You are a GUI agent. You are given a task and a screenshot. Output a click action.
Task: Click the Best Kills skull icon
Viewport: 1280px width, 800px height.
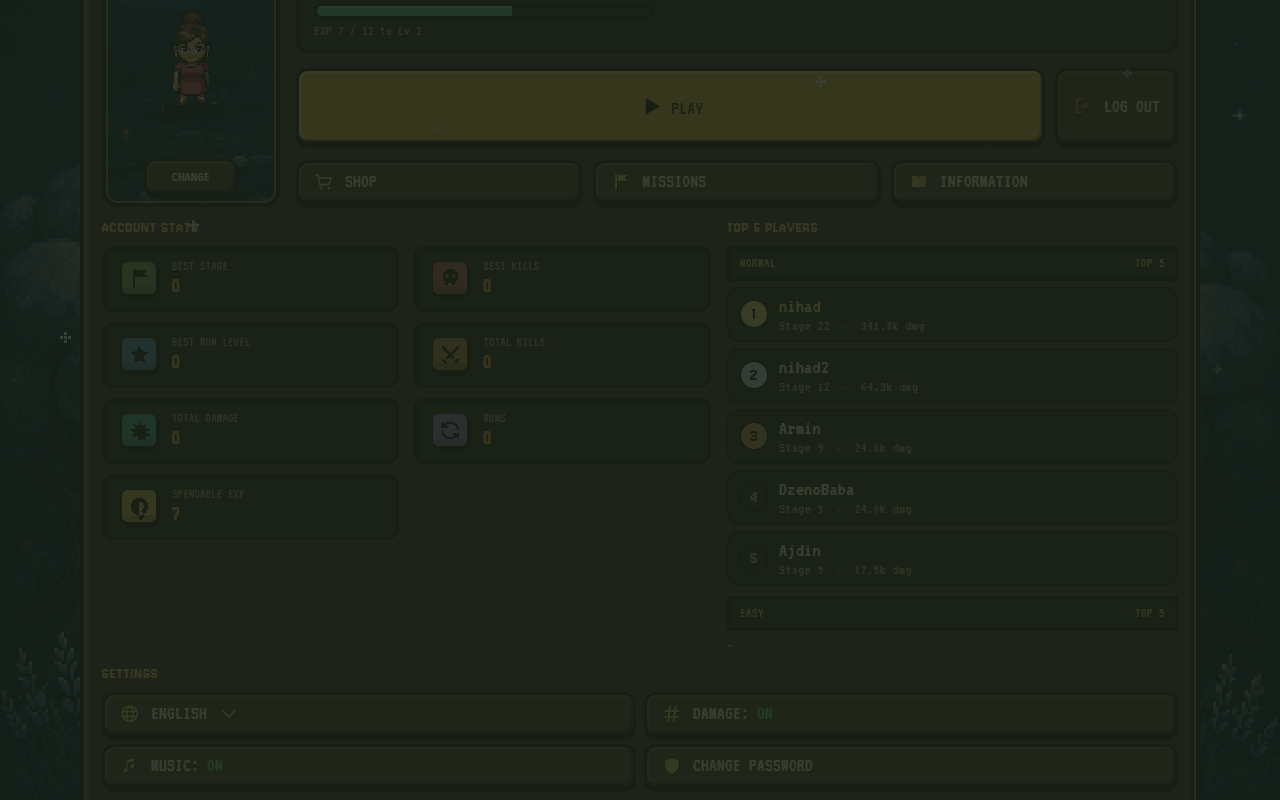tap(450, 277)
